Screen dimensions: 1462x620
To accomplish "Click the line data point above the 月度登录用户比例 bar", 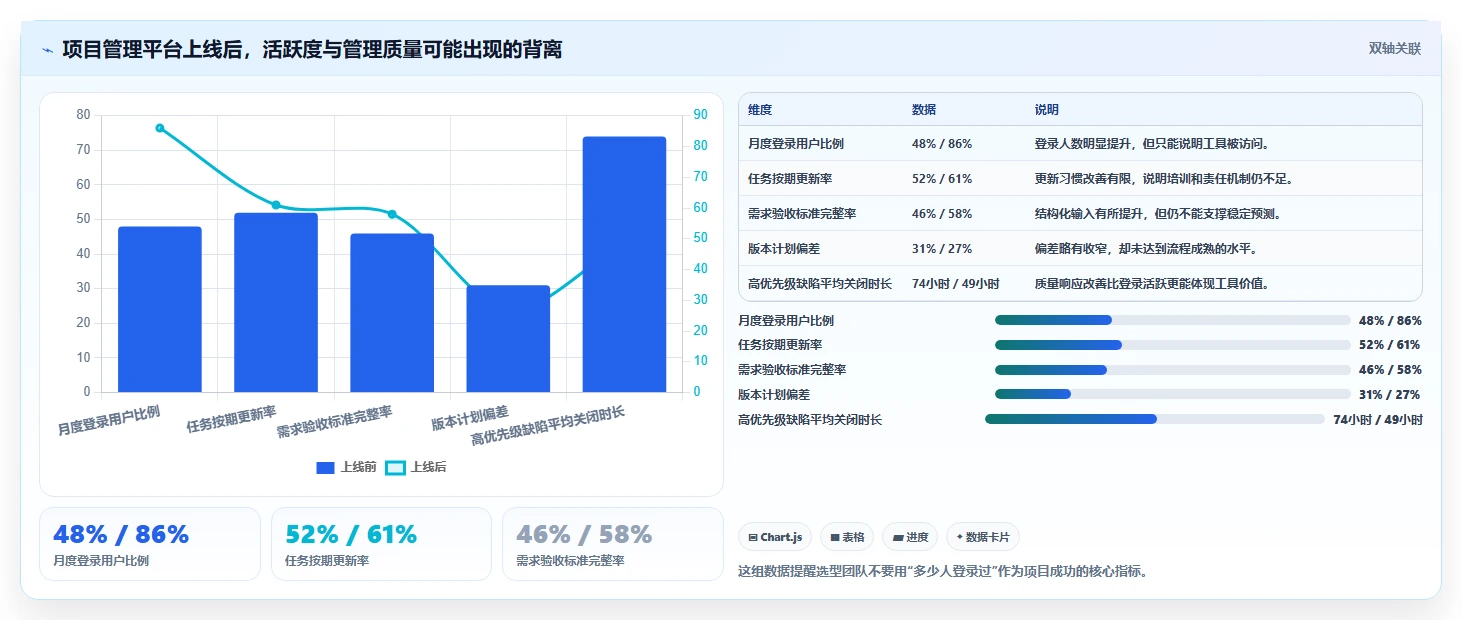I will 160,128.
